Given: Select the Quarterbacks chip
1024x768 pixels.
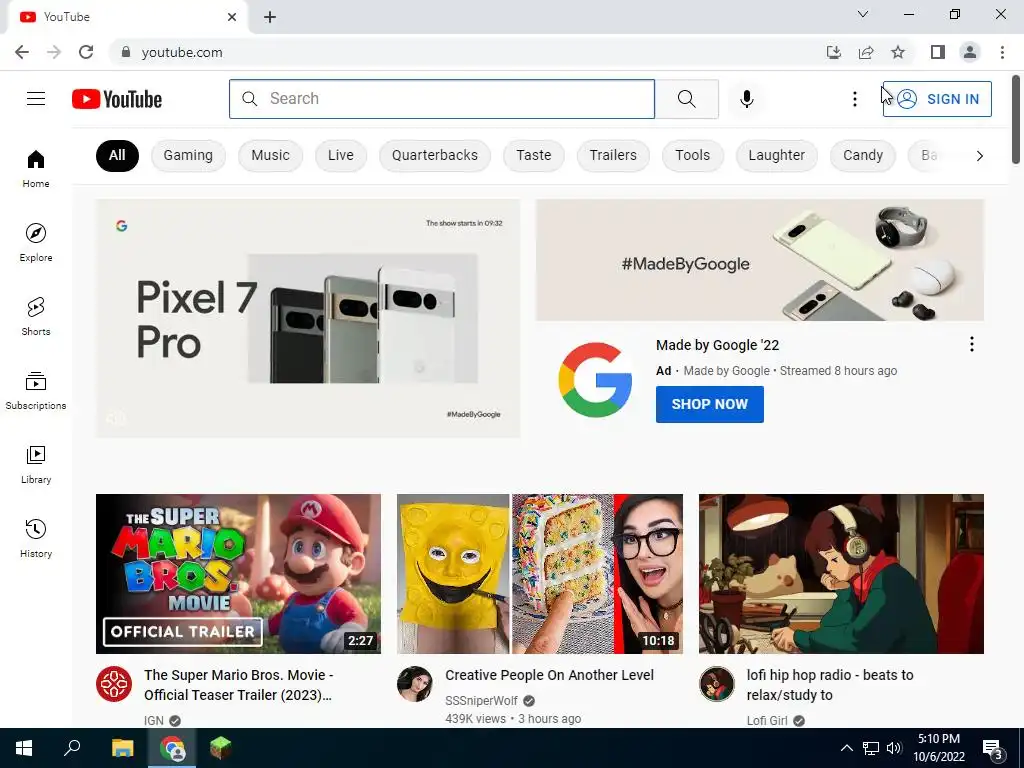Looking at the screenshot, I should 435,155.
